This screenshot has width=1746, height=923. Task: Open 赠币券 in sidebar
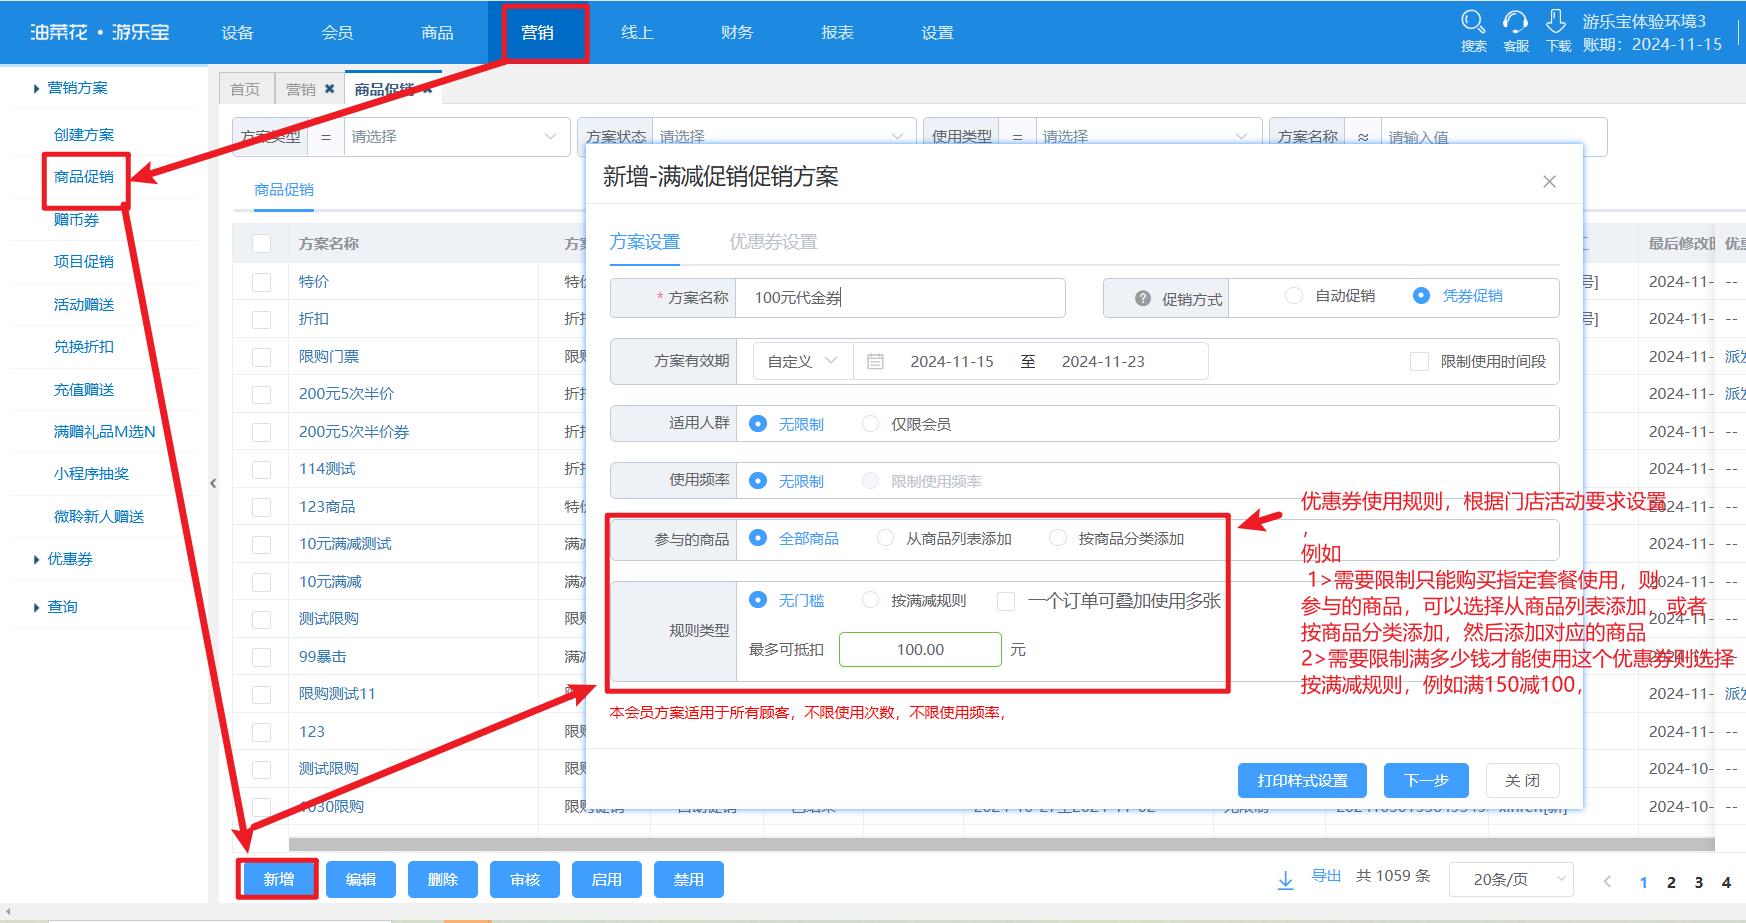pyautogui.click(x=77, y=219)
